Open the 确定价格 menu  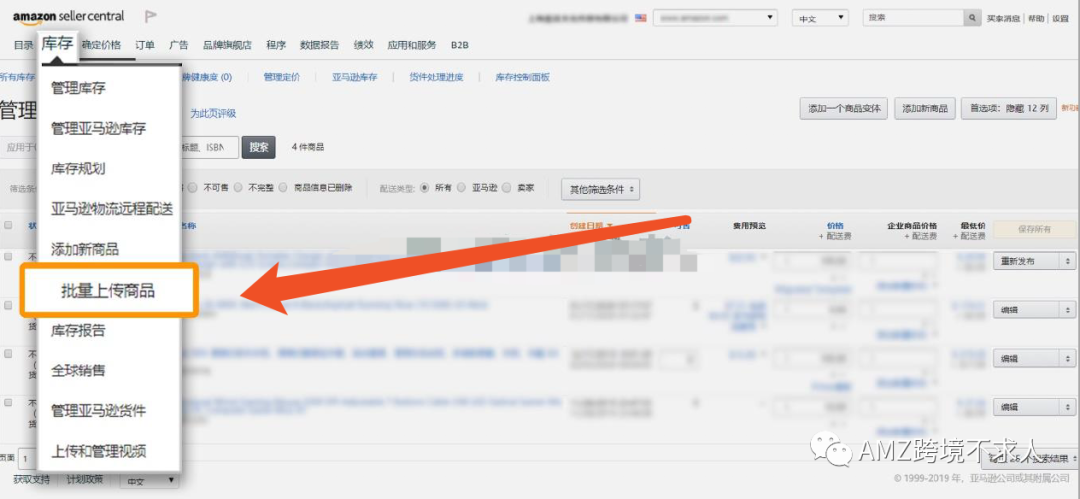101,45
